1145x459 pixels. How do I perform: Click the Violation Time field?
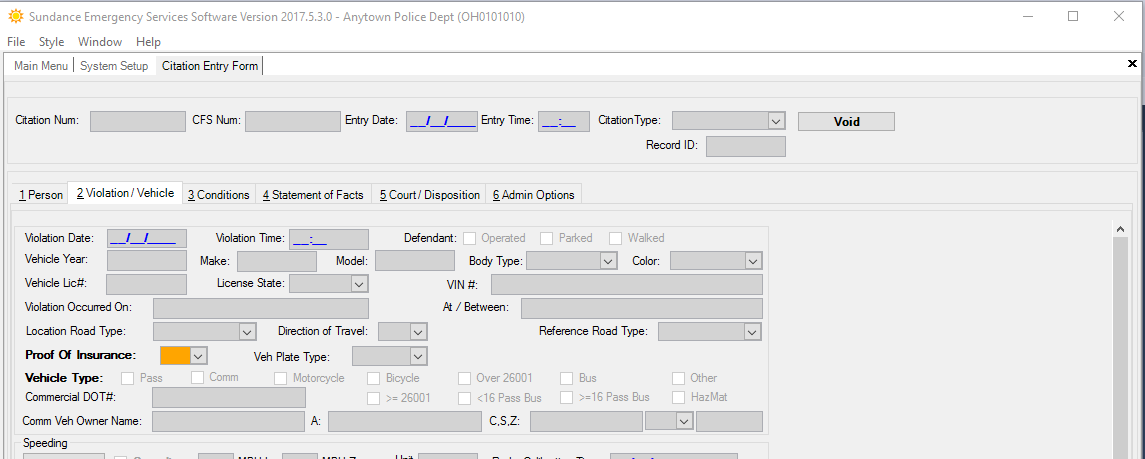coord(329,239)
